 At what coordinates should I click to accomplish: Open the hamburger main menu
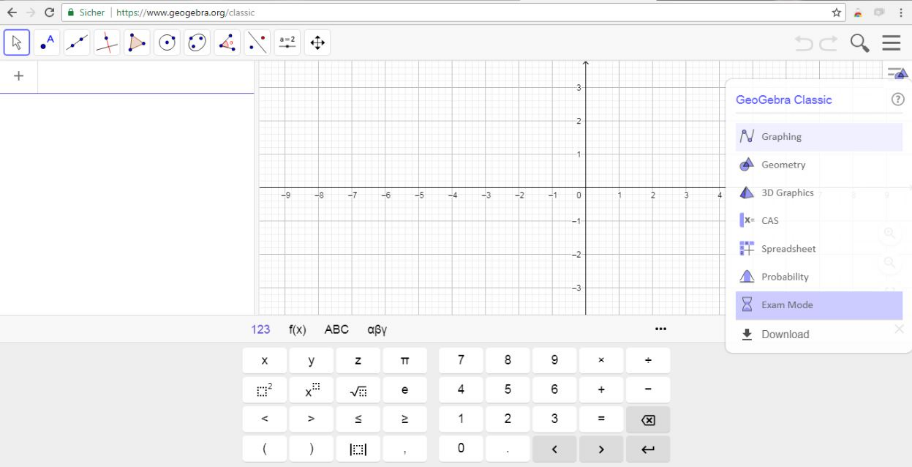pos(891,43)
